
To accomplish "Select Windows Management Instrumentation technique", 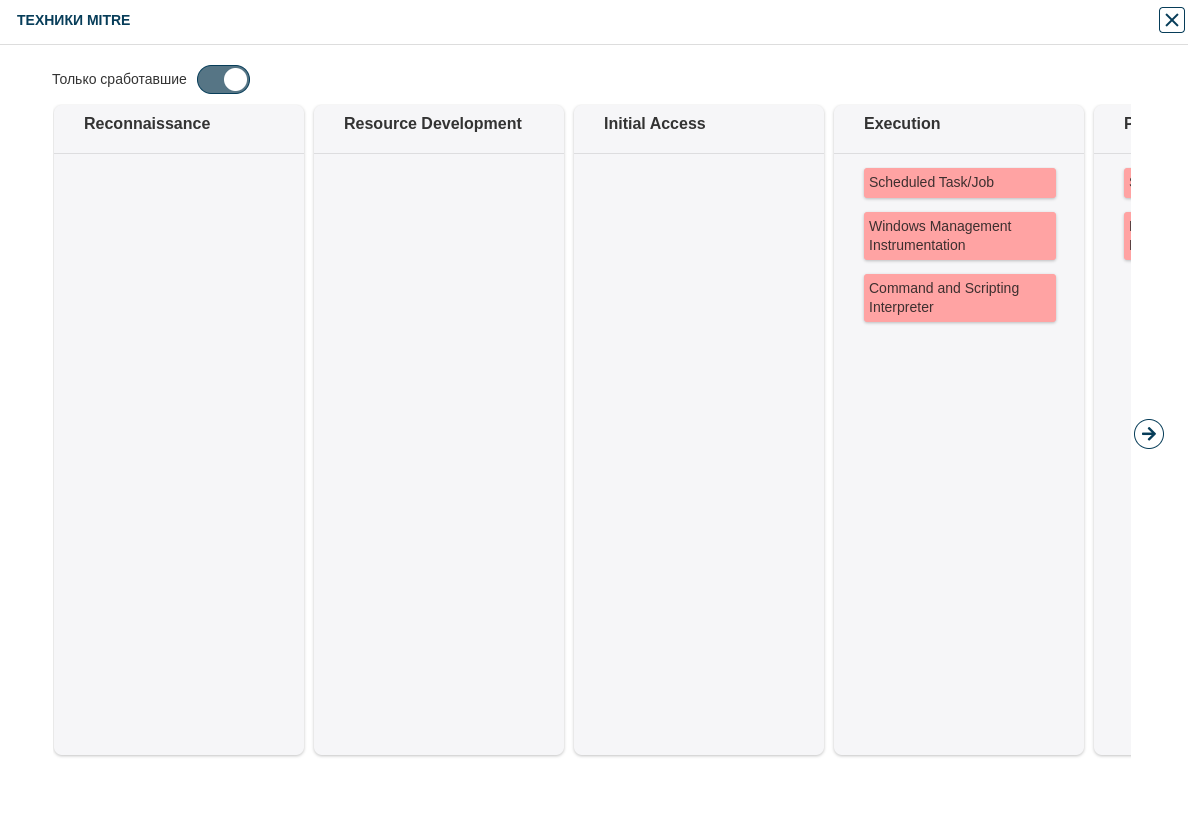I will 959,236.
